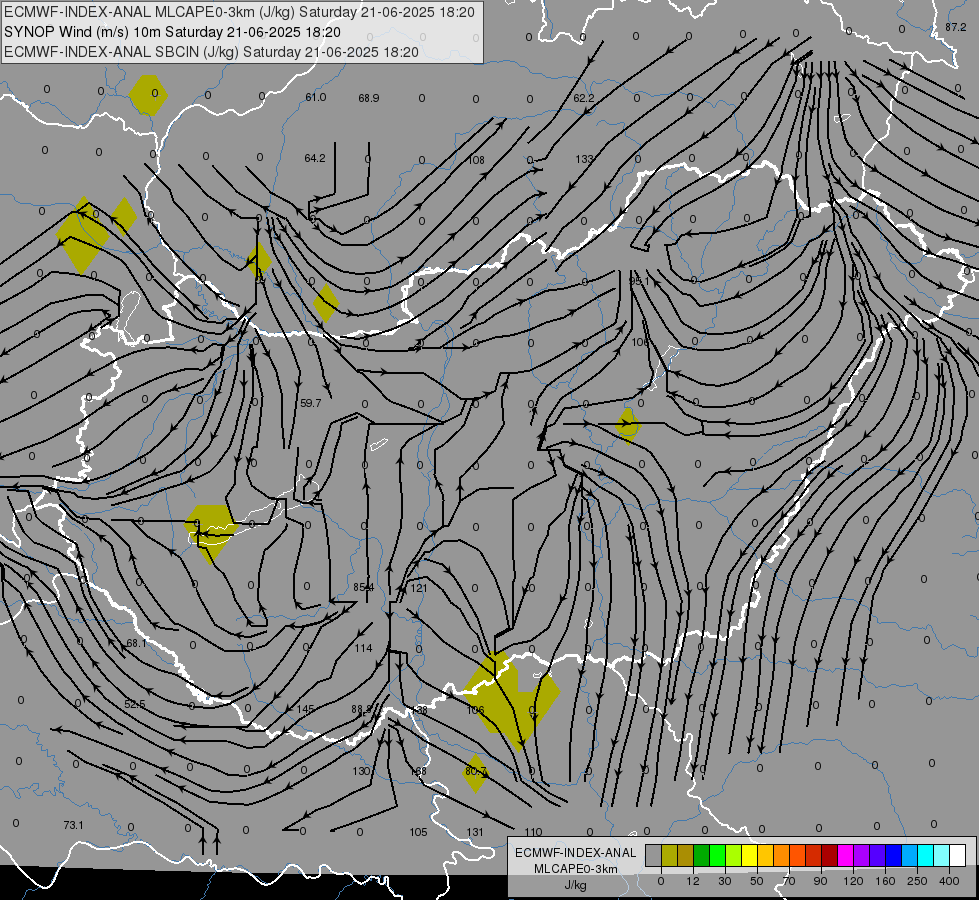Click the 'ECMWF-INDEX-ANAL SBCIN (J/kg)' header line

click(211, 52)
